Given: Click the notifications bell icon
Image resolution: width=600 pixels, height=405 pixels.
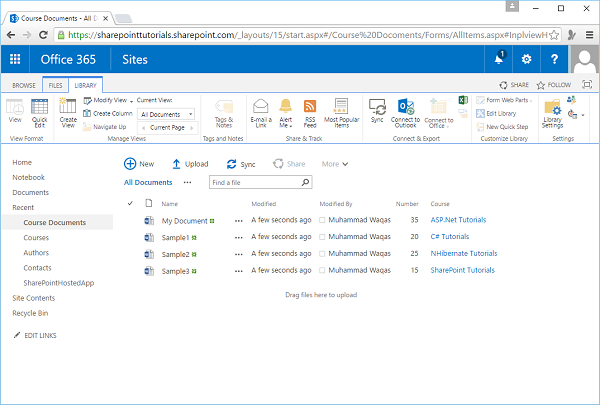Looking at the screenshot, I should point(499,59).
